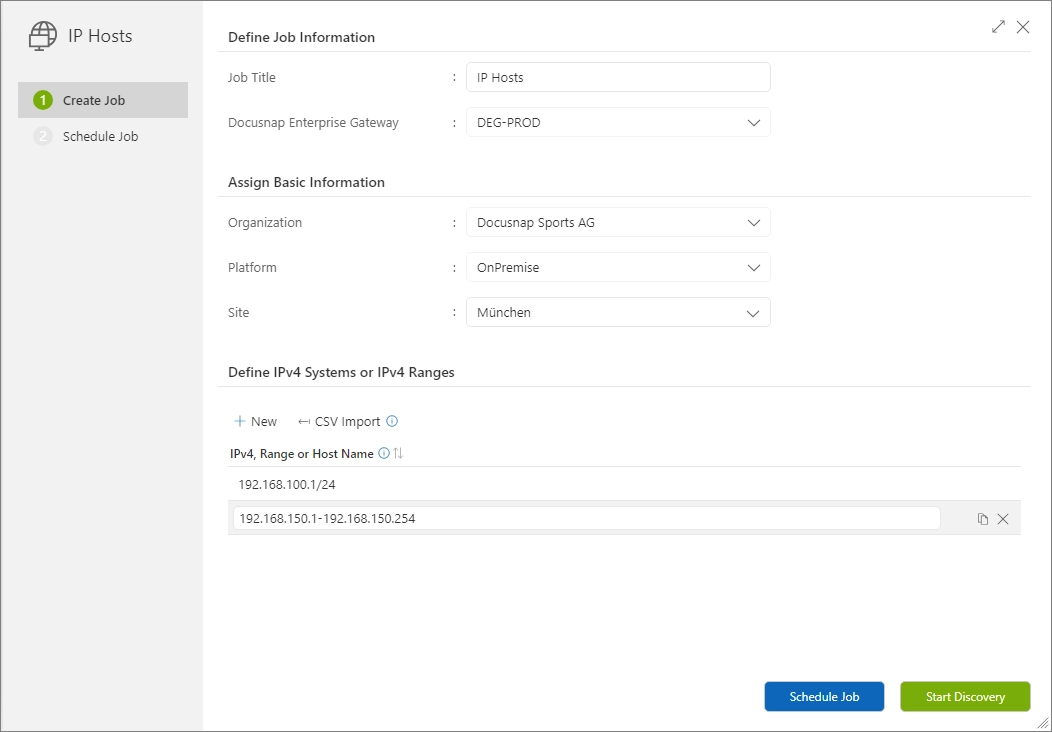Copy the 192.168.150.1 range row
Screen dimensions: 1052x732
pyautogui.click(x=983, y=519)
